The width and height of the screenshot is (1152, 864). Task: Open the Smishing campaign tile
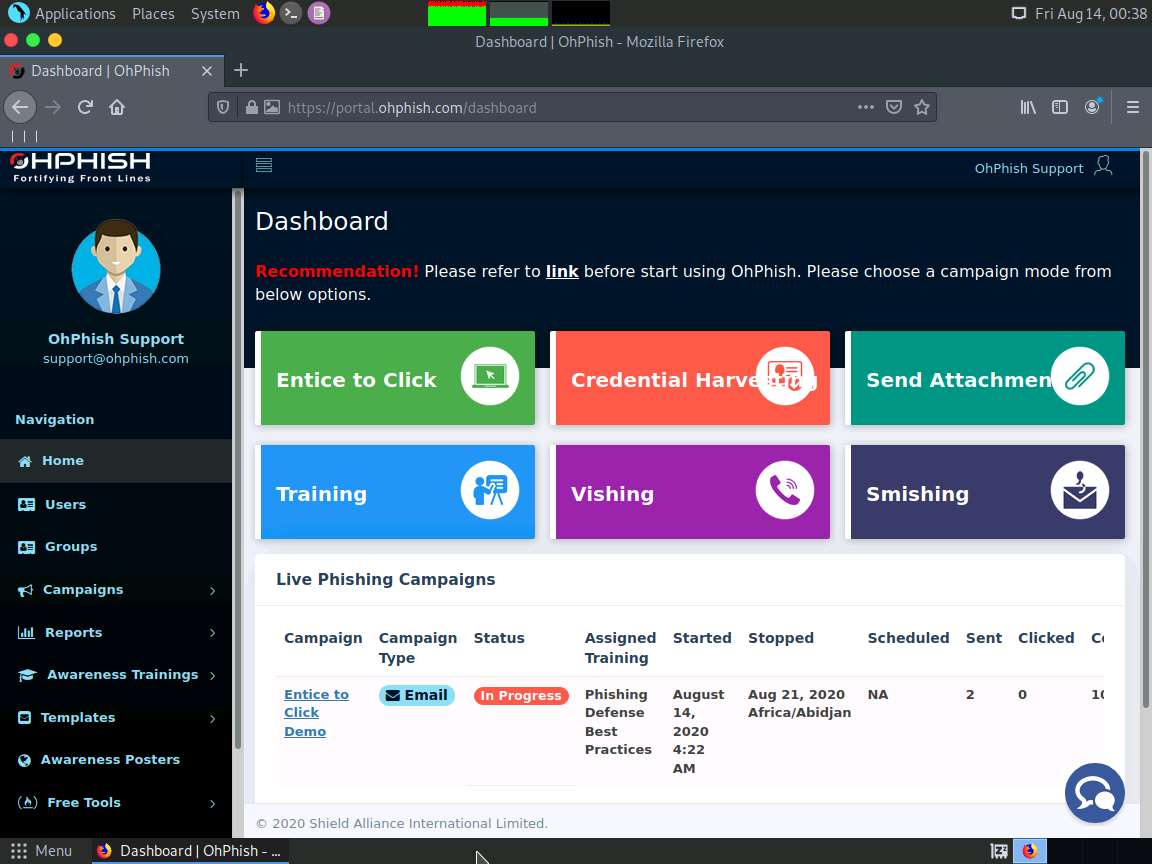point(984,492)
